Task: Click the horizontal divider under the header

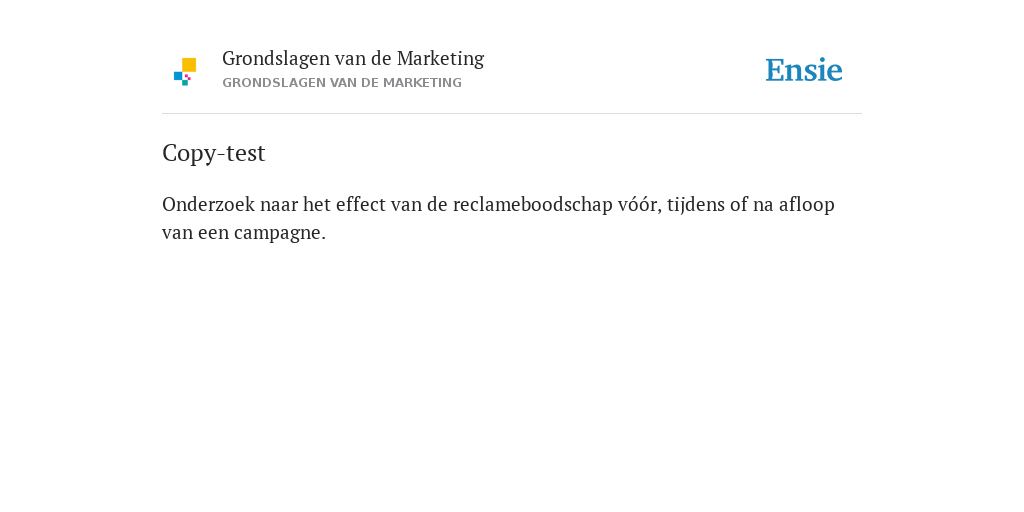Action: coord(512,114)
